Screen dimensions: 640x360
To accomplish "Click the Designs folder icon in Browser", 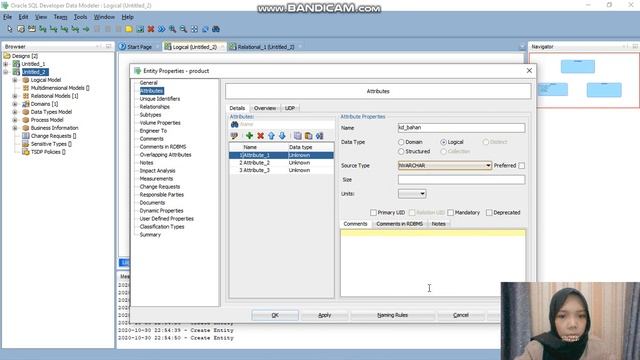I will [7, 56].
